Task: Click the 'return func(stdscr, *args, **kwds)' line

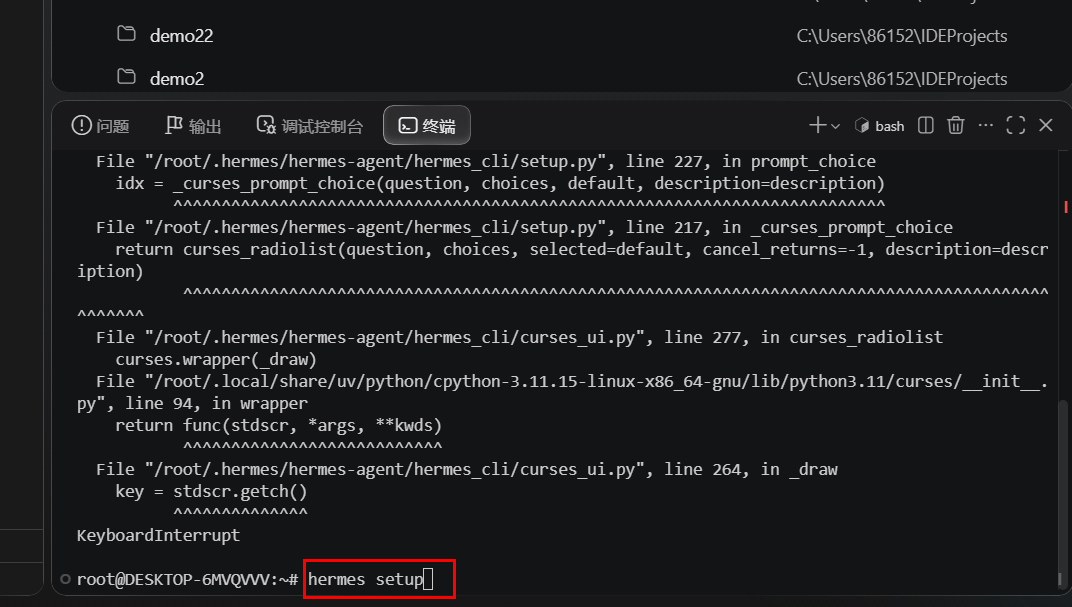Action: click(x=278, y=425)
